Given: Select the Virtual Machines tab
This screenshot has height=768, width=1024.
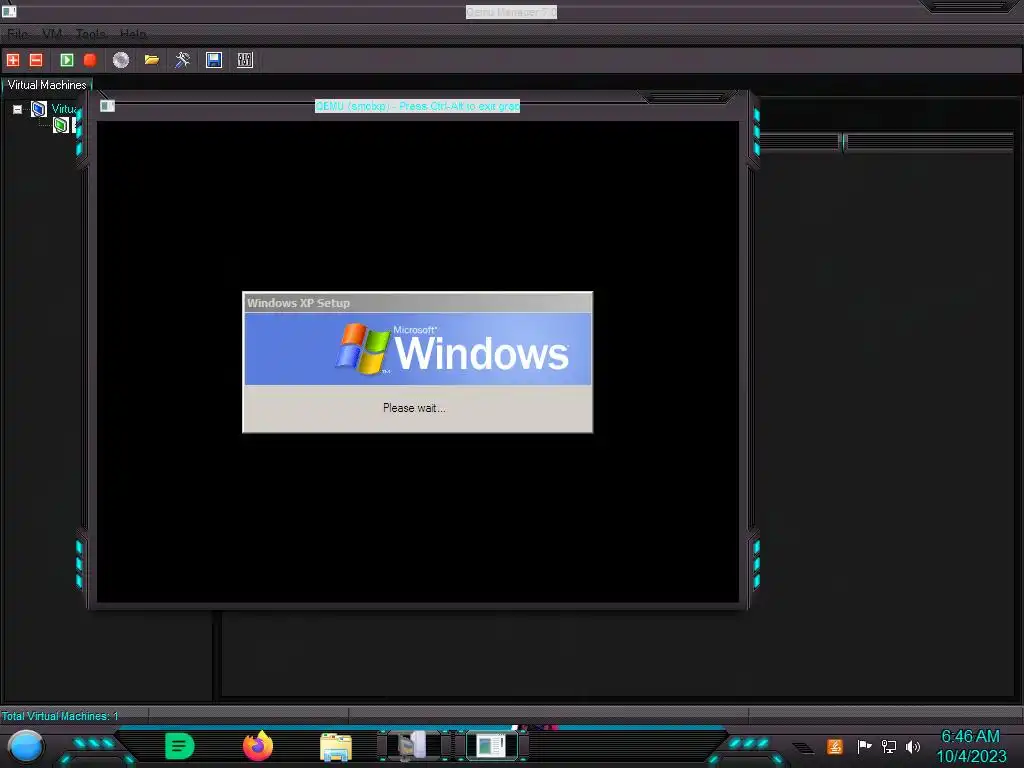Looking at the screenshot, I should [47, 85].
